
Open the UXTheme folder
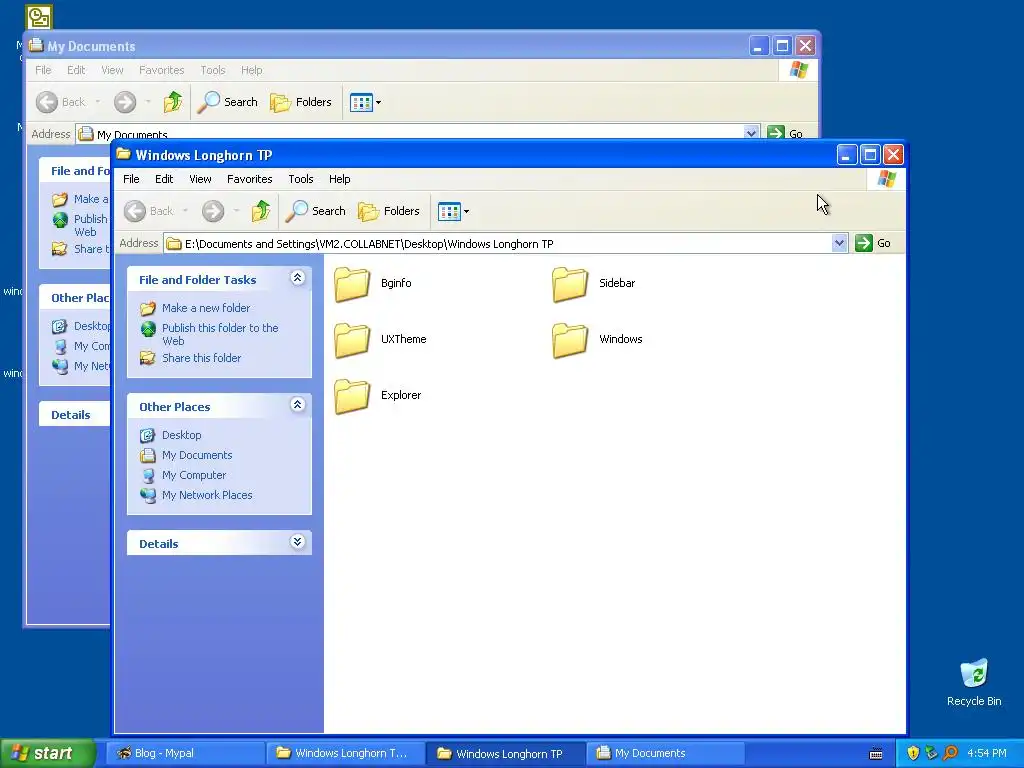coord(379,340)
